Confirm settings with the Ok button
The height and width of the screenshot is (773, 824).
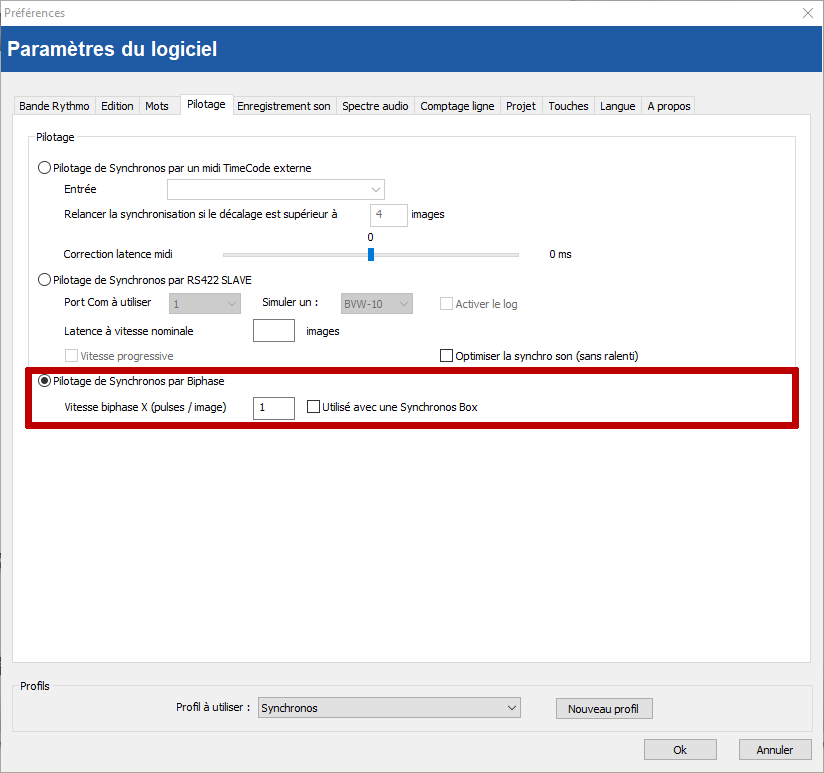pyautogui.click(x=680, y=750)
